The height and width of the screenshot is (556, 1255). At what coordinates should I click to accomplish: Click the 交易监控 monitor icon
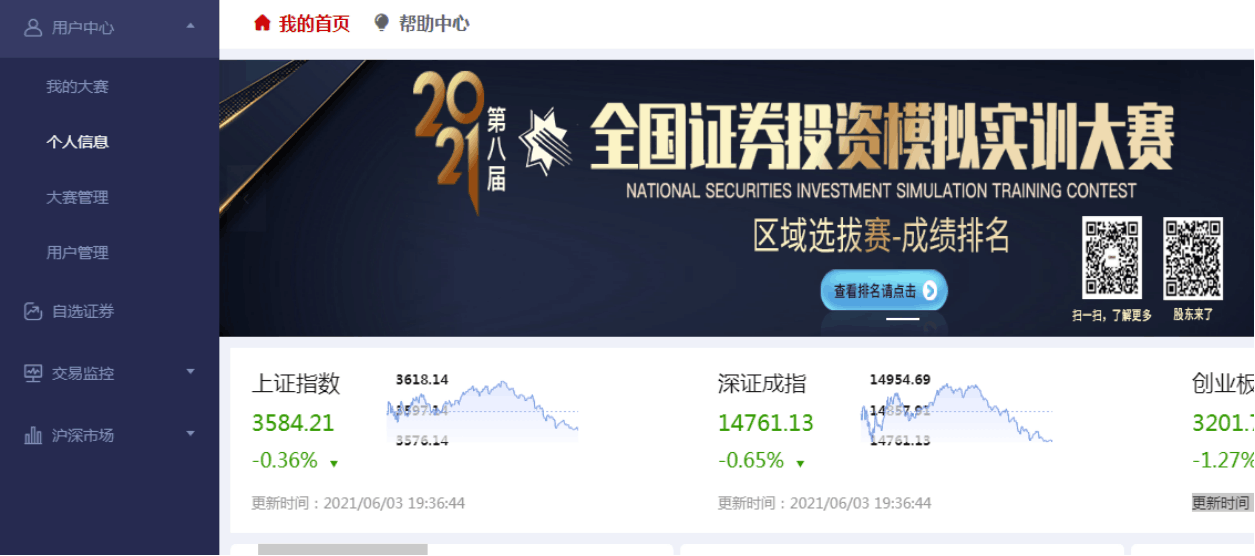33,374
